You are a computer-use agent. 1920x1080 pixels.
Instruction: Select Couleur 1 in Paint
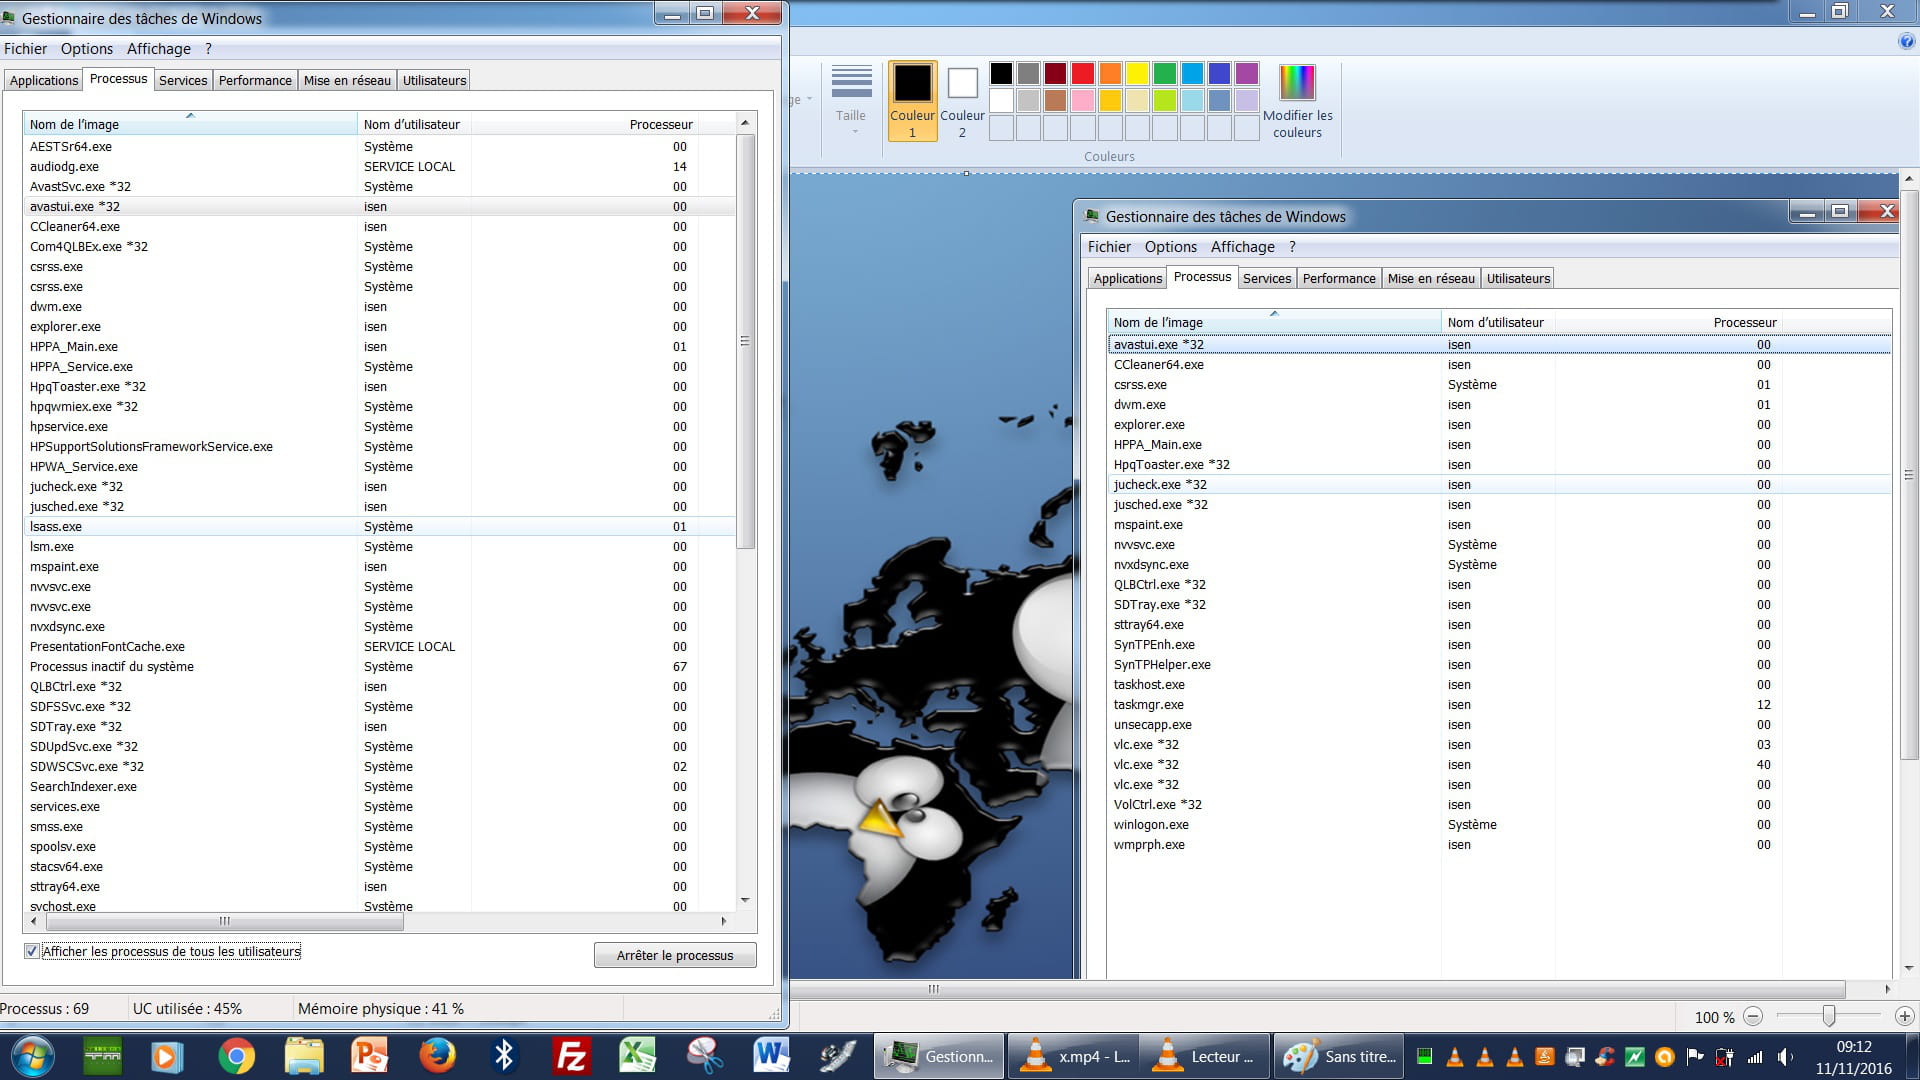[912, 101]
